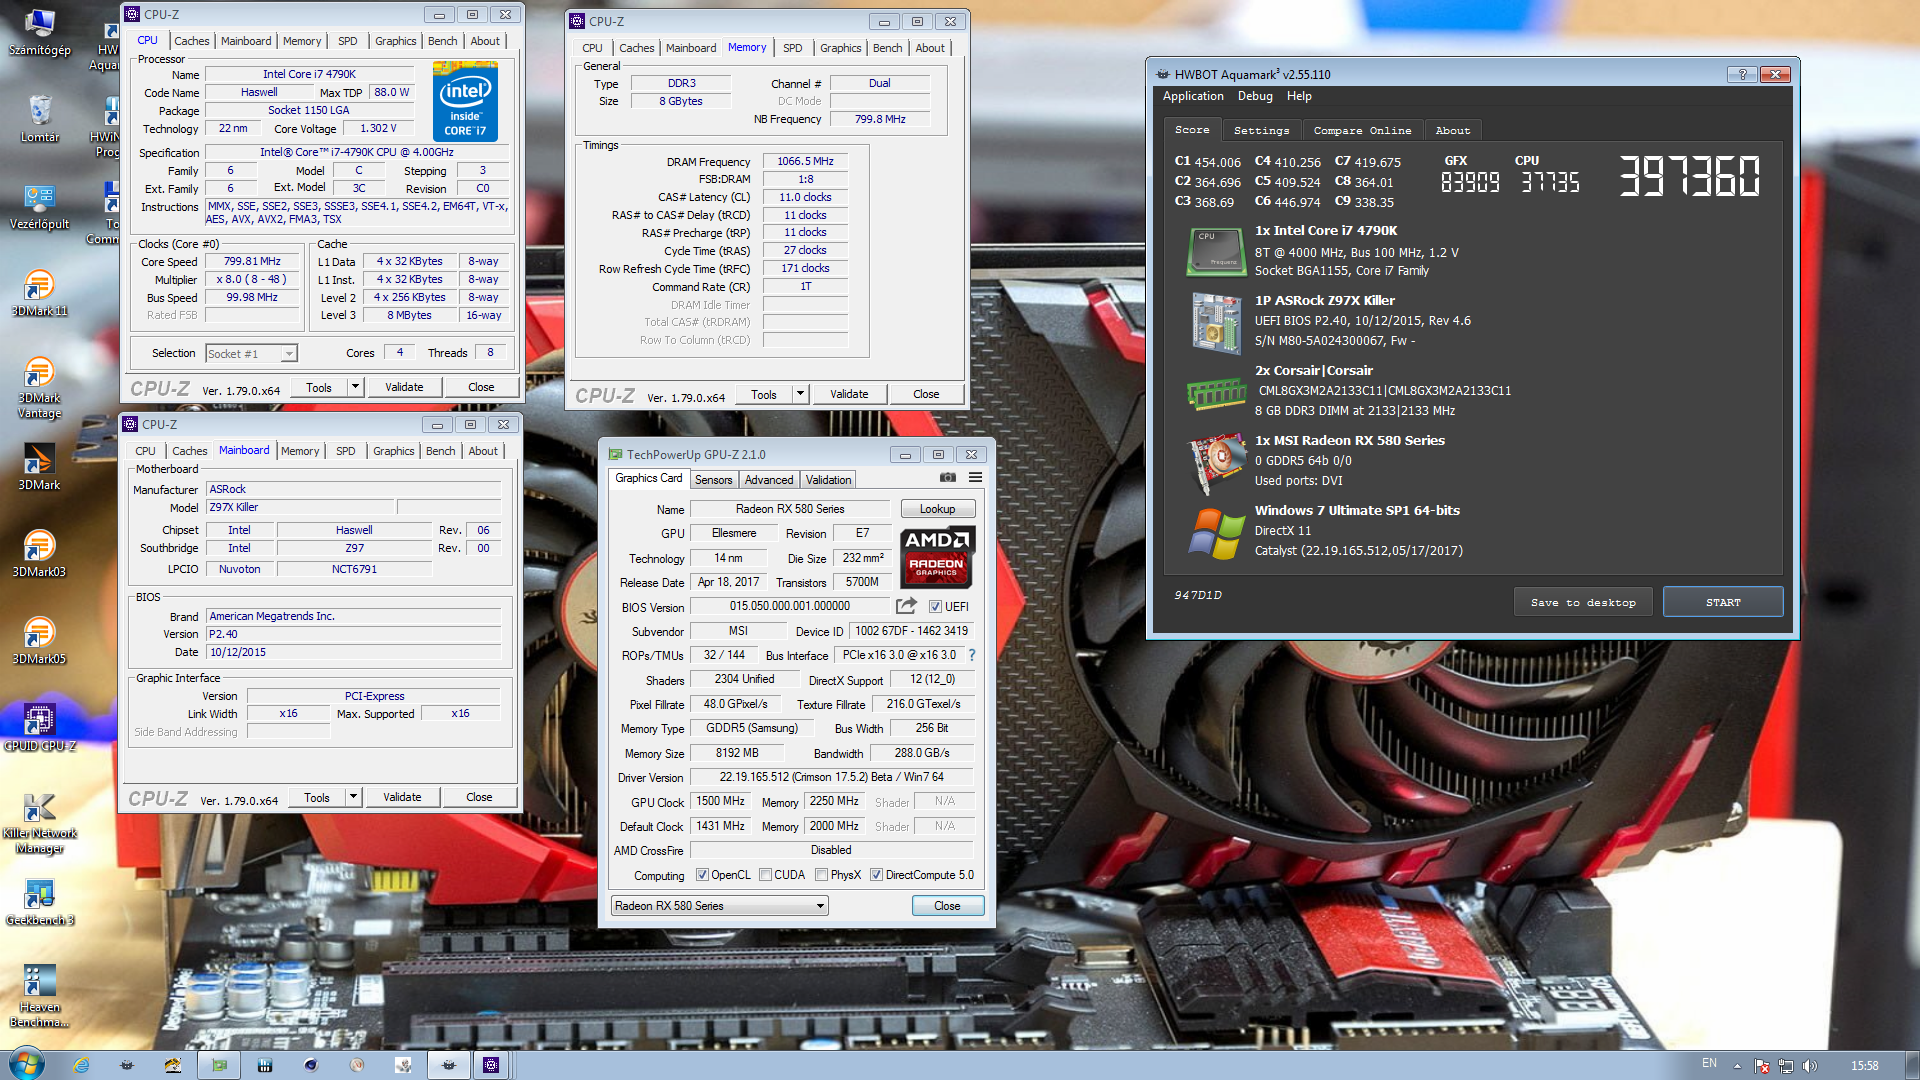Click the green GPU-Z taskbar button

pyautogui.click(x=219, y=1065)
